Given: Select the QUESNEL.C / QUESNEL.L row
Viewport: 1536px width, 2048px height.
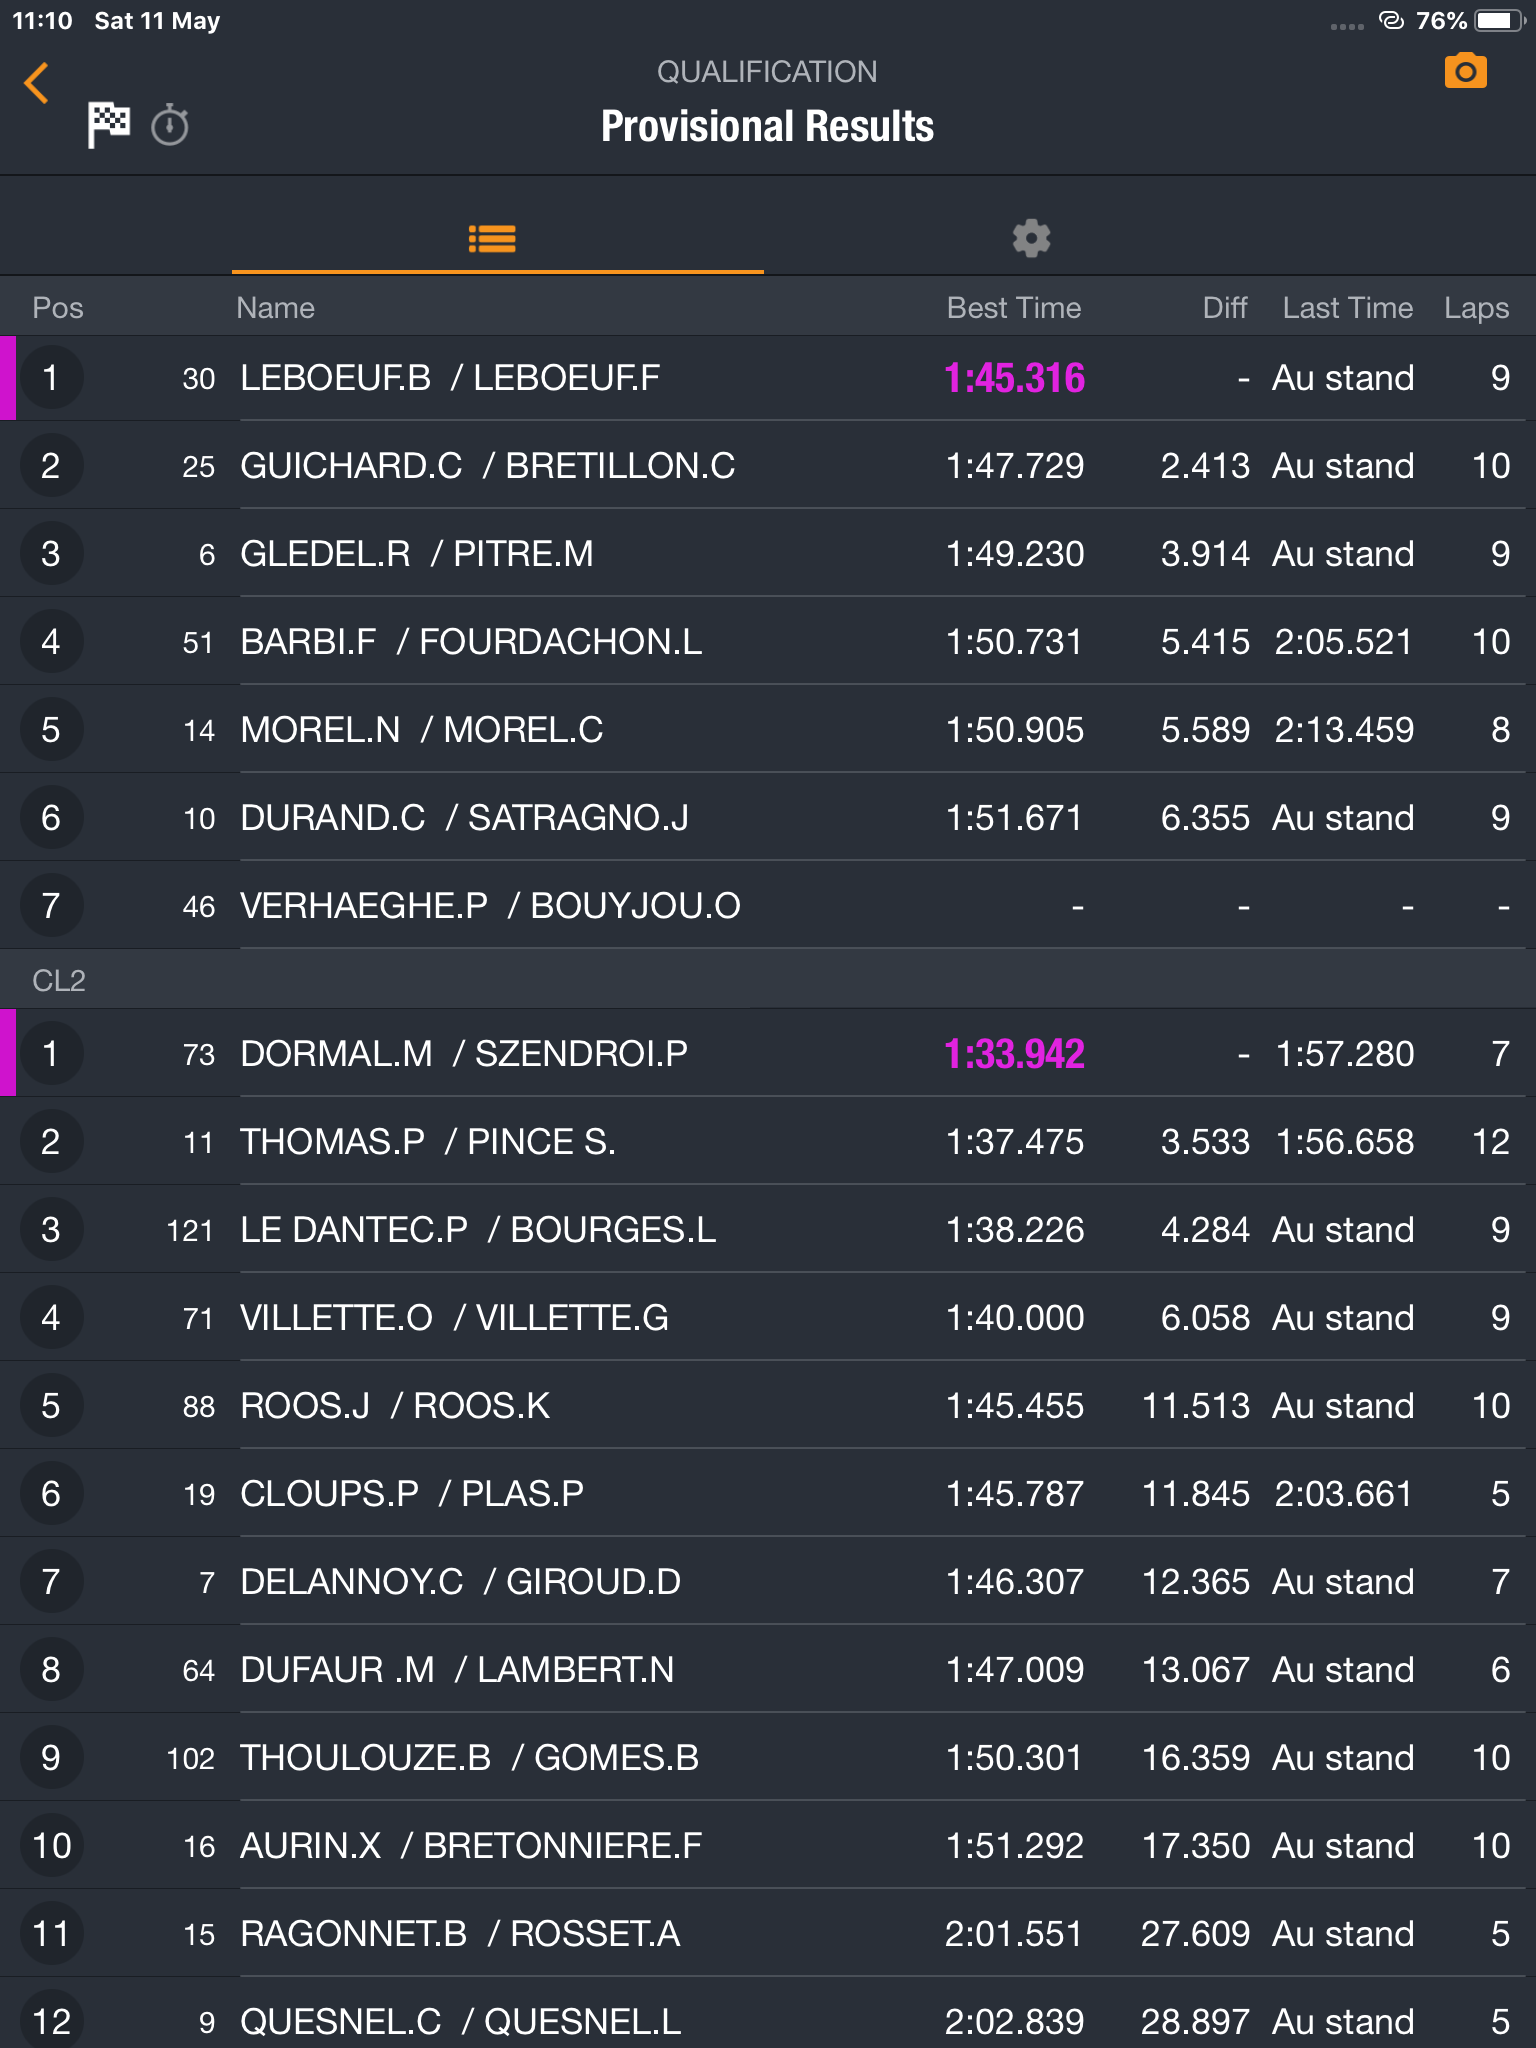Looking at the screenshot, I should pyautogui.click(x=768, y=2018).
